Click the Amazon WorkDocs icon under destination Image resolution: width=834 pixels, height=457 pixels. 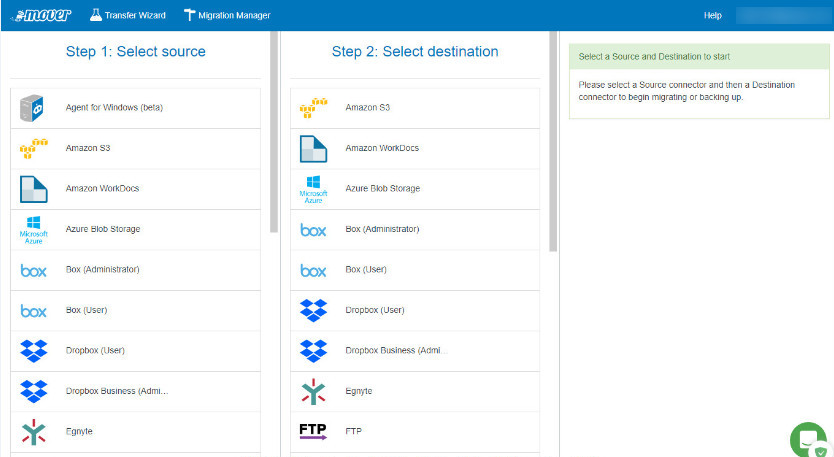coord(313,148)
